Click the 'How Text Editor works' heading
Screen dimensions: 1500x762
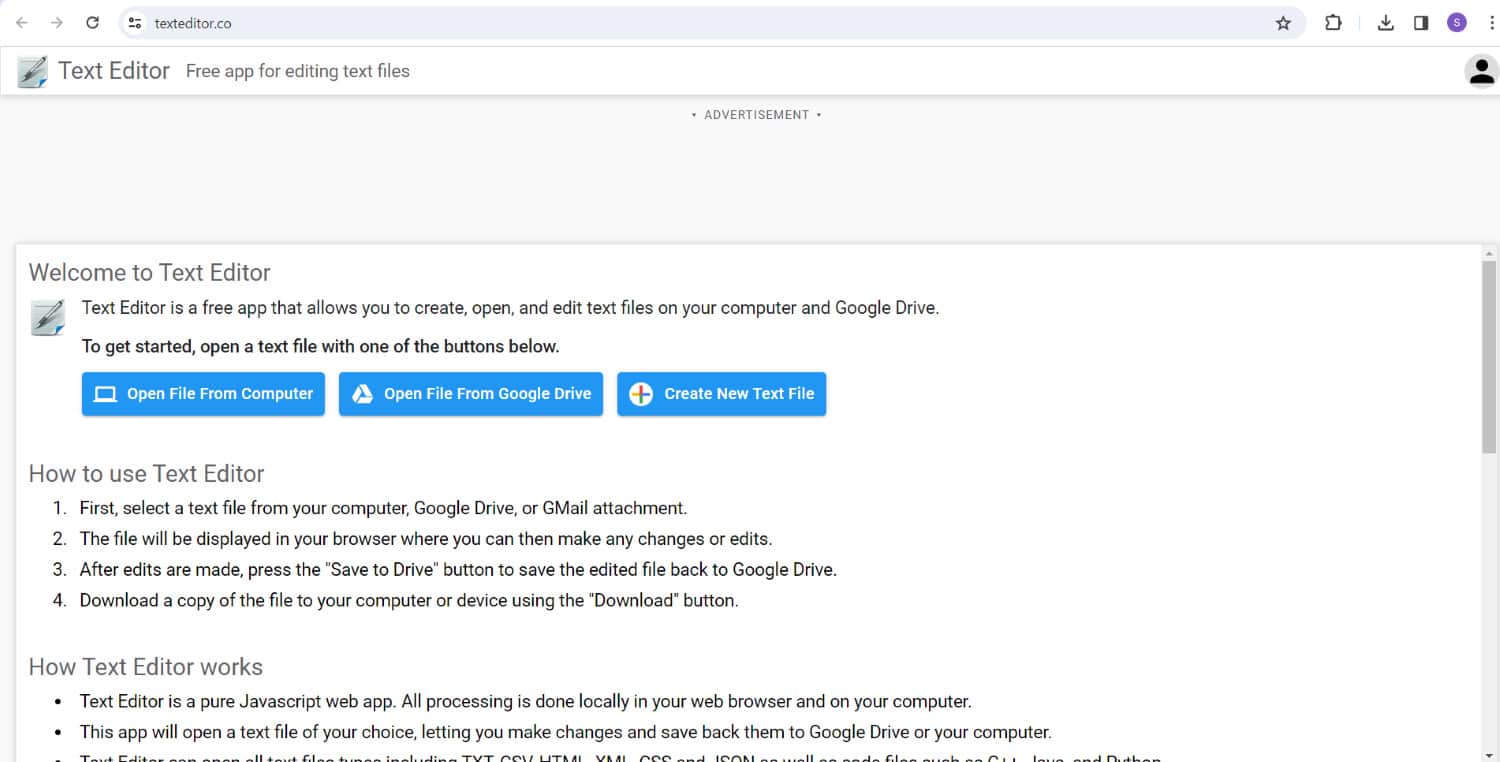click(x=146, y=667)
